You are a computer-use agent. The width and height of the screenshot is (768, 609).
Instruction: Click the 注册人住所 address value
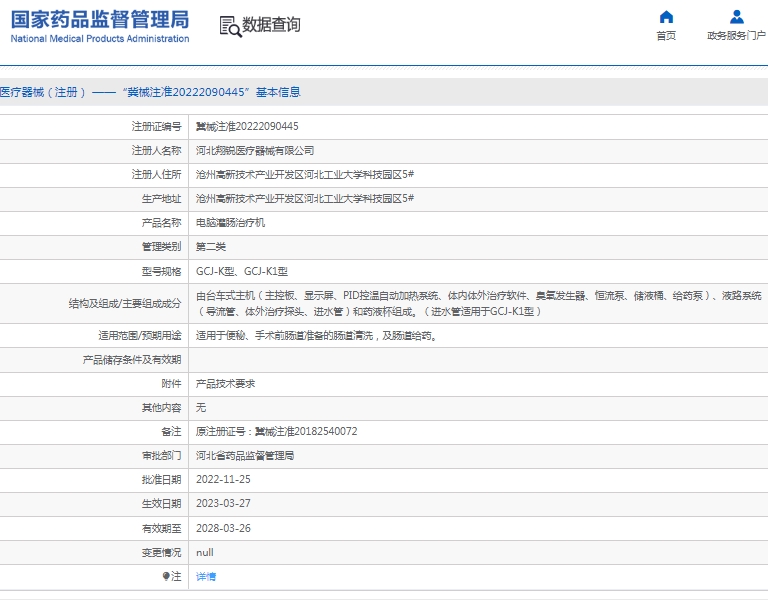305,174
